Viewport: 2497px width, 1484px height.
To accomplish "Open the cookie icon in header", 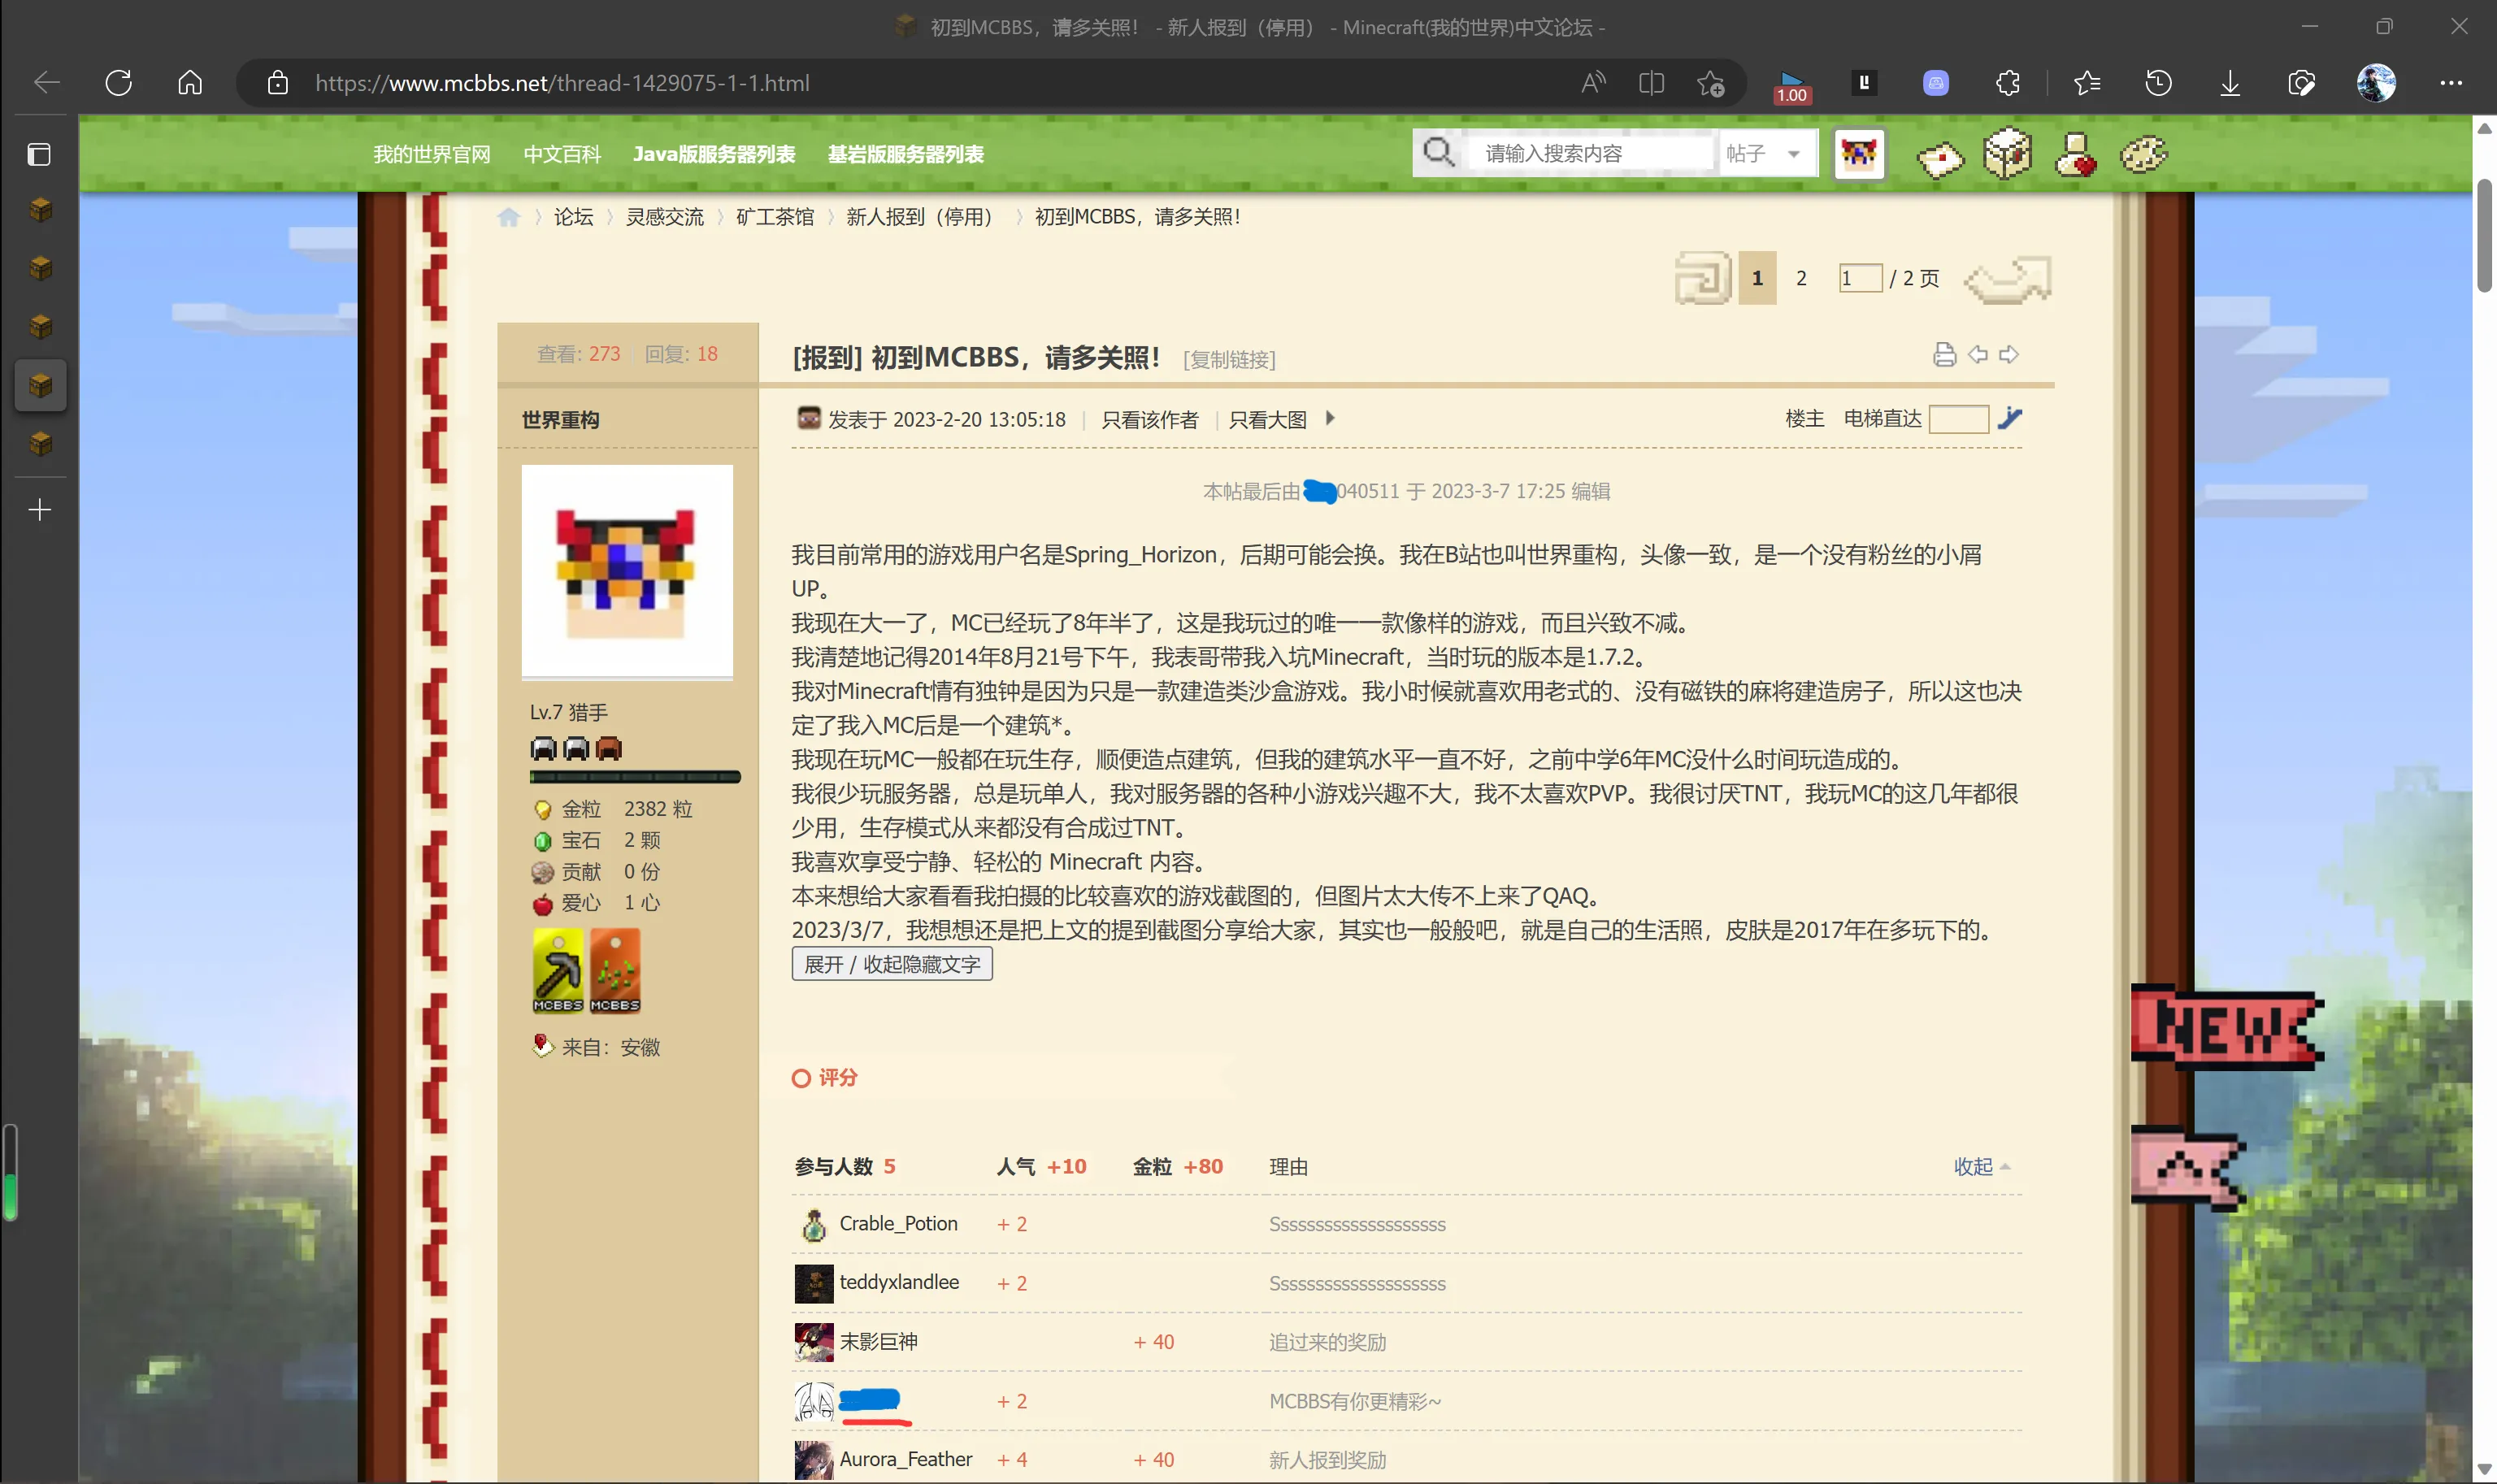I will (2144, 154).
